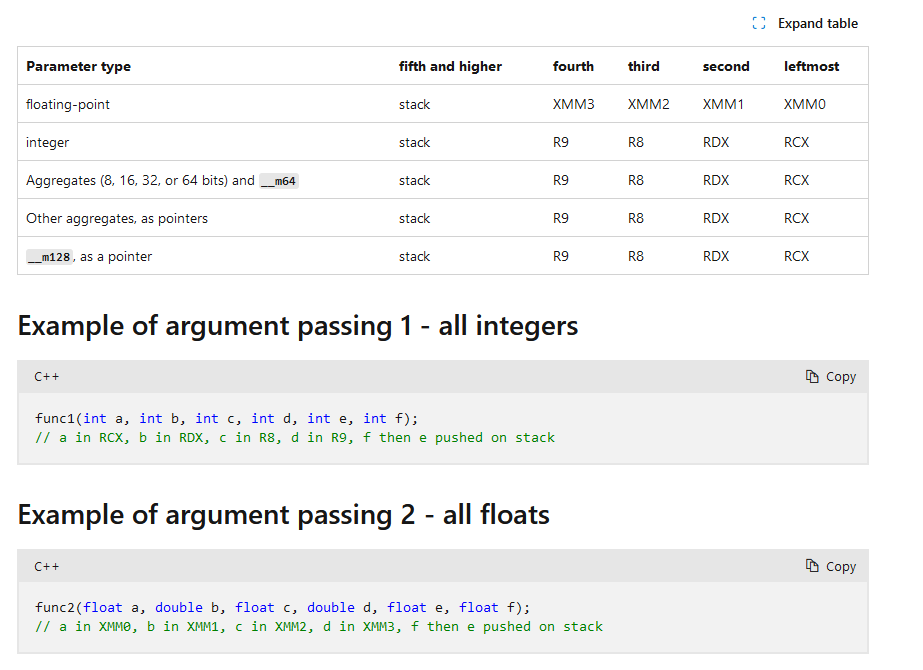Image resolution: width=923 pixels, height=670 pixels.
Task: Select the __m64 inline code in table
Action: [x=279, y=181]
